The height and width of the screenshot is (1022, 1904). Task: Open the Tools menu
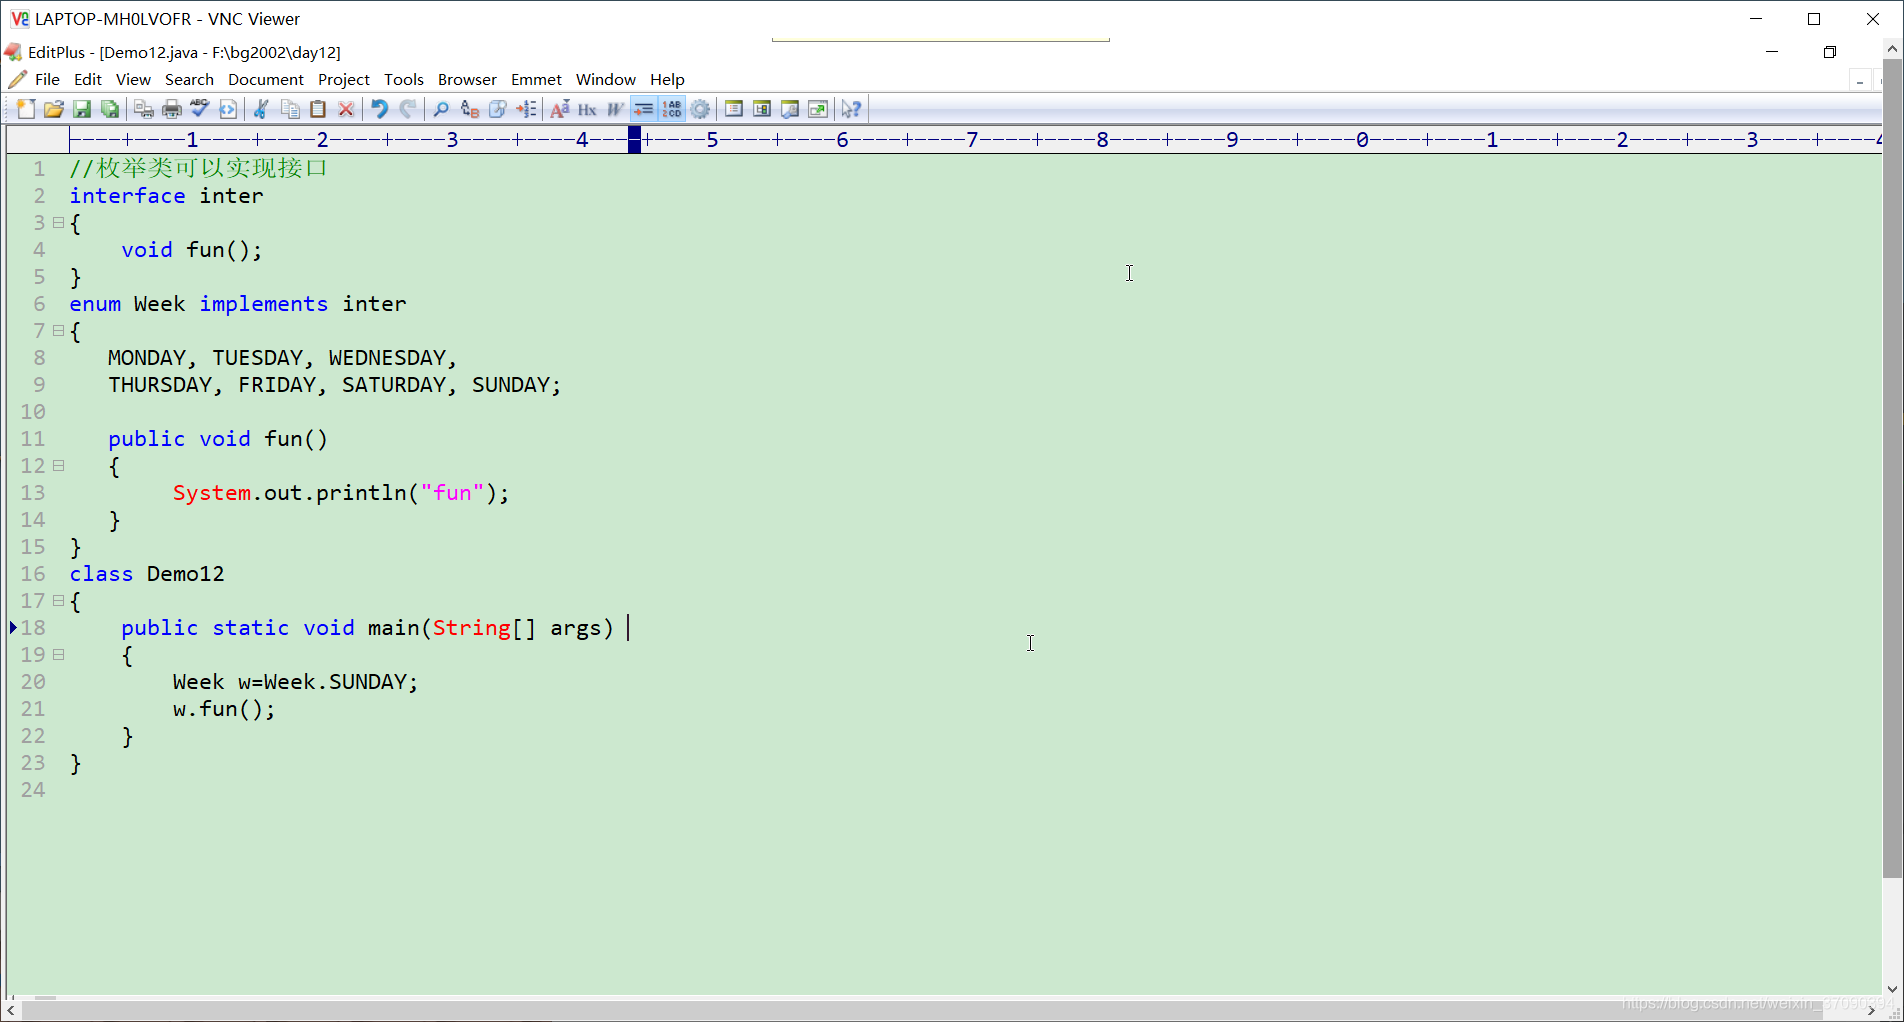click(403, 79)
